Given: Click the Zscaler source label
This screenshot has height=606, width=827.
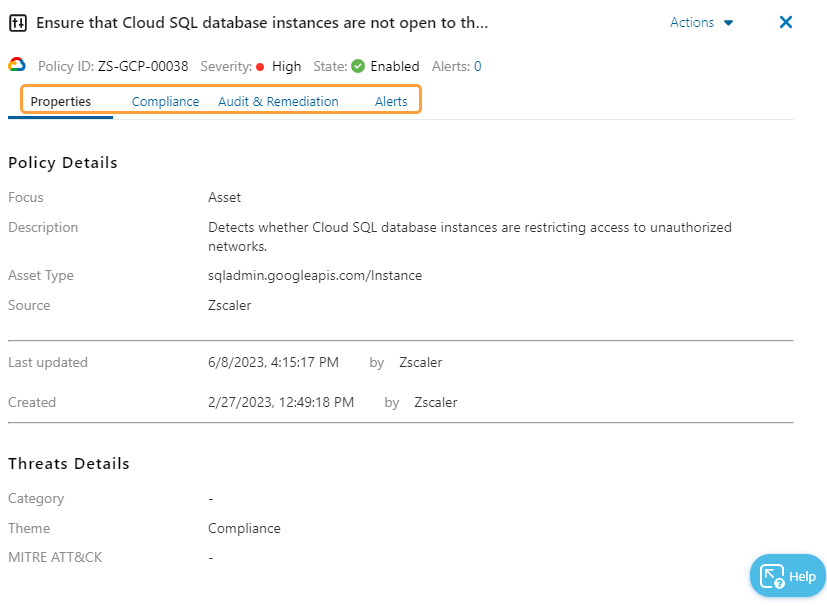Looking at the screenshot, I should tap(231, 305).
